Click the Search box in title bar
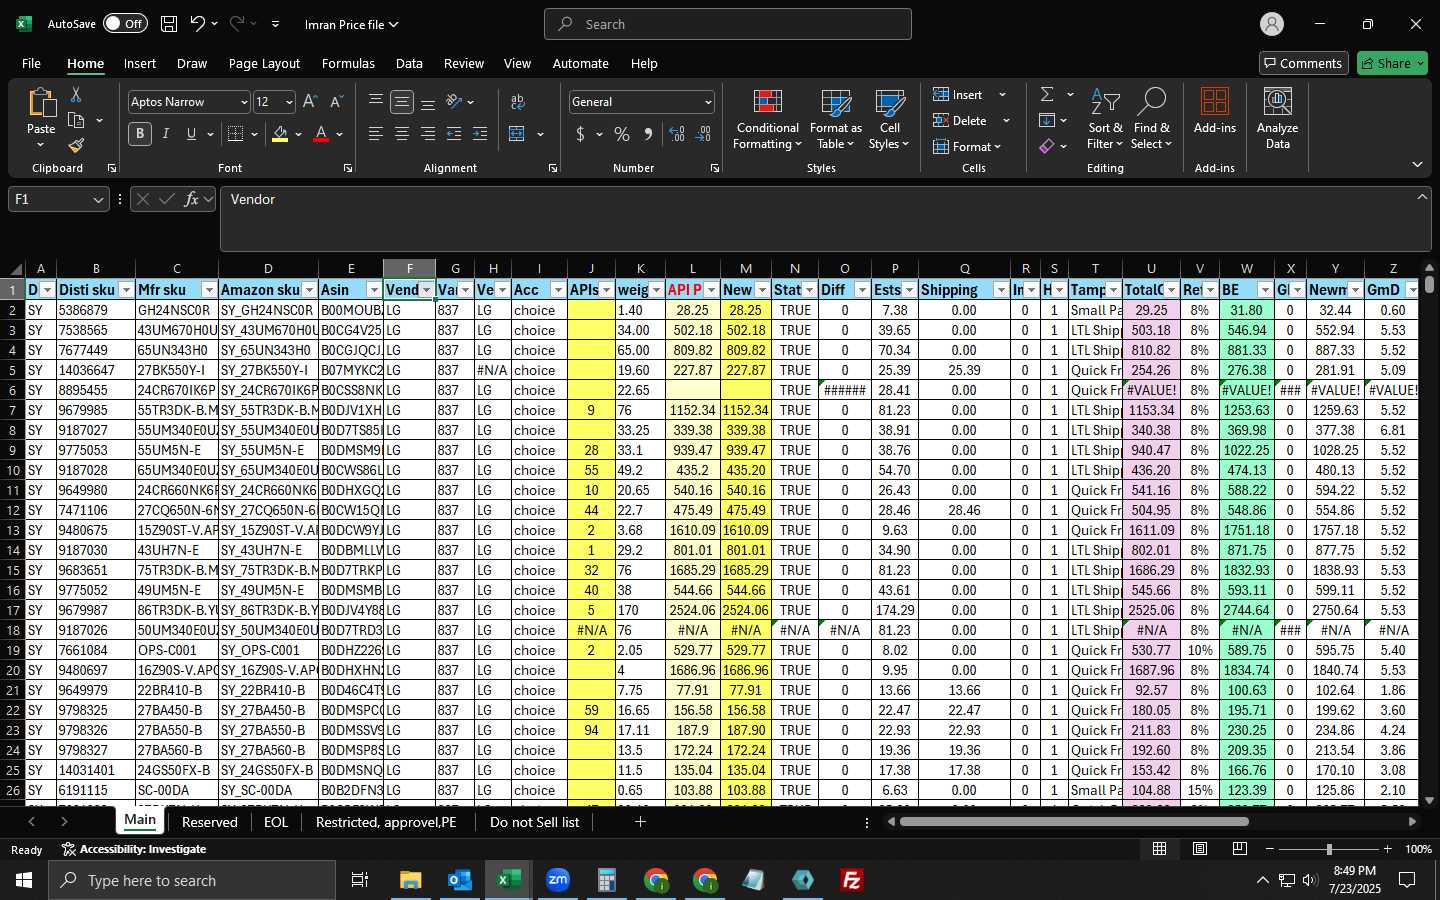 click(x=728, y=24)
